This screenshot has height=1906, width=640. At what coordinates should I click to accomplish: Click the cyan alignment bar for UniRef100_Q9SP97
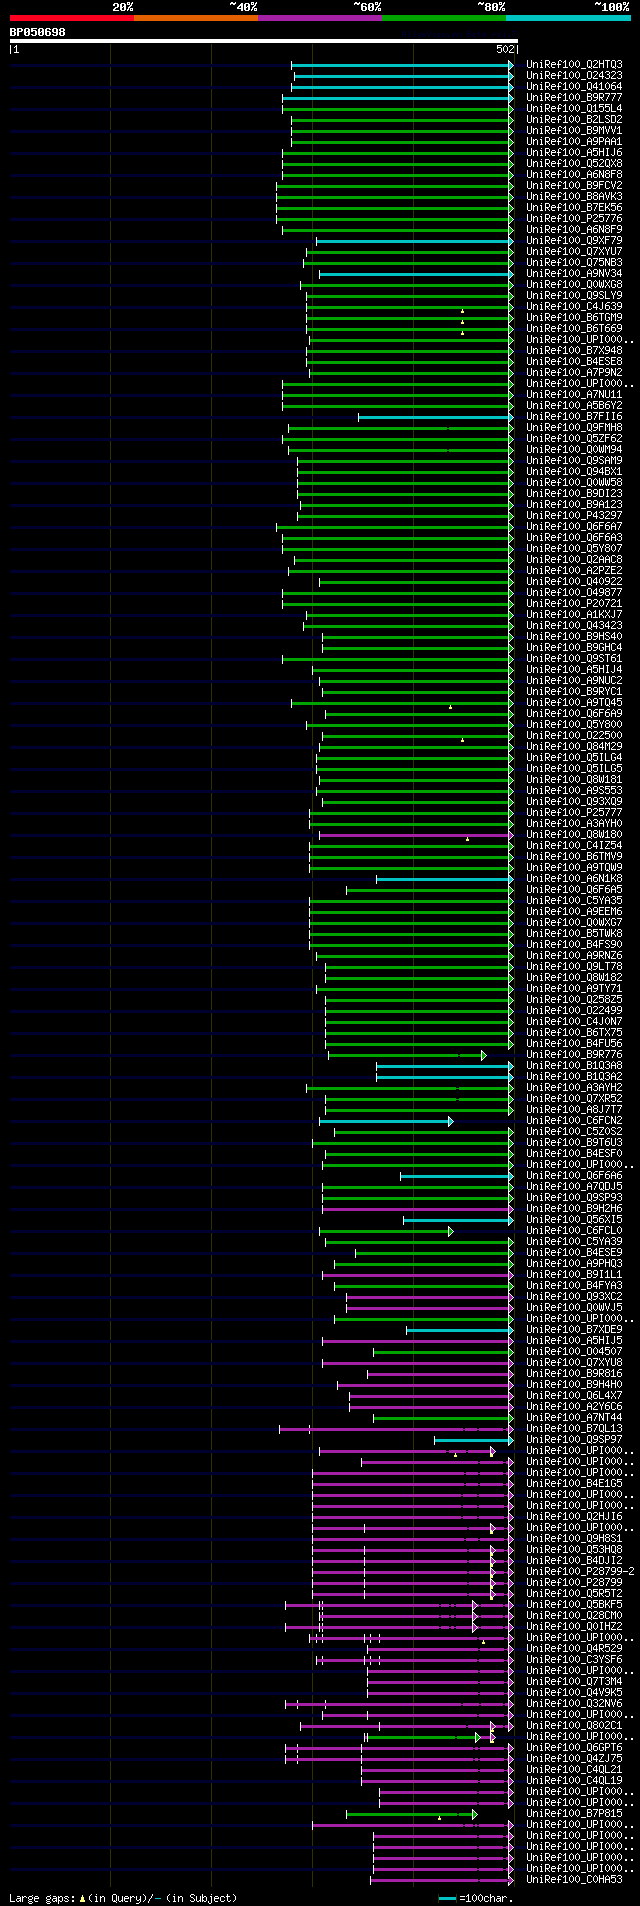click(472, 1440)
